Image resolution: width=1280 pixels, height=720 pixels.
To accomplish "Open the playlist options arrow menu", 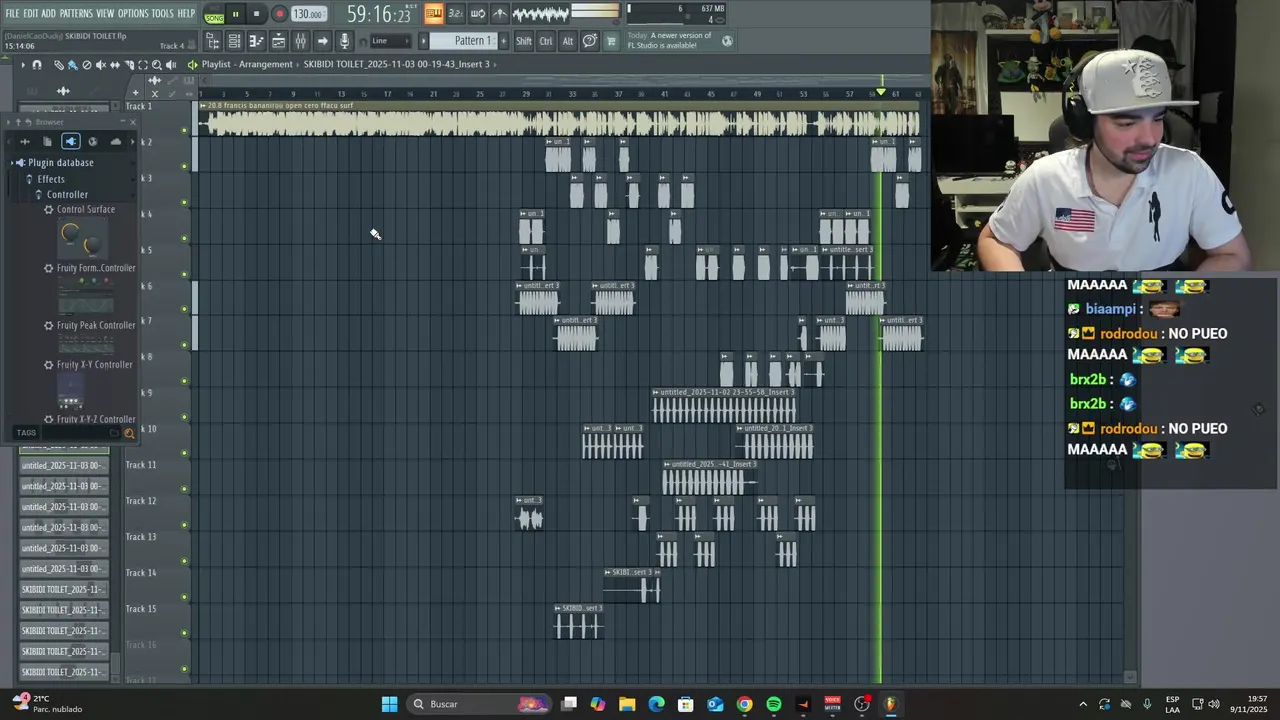I will (22, 65).
